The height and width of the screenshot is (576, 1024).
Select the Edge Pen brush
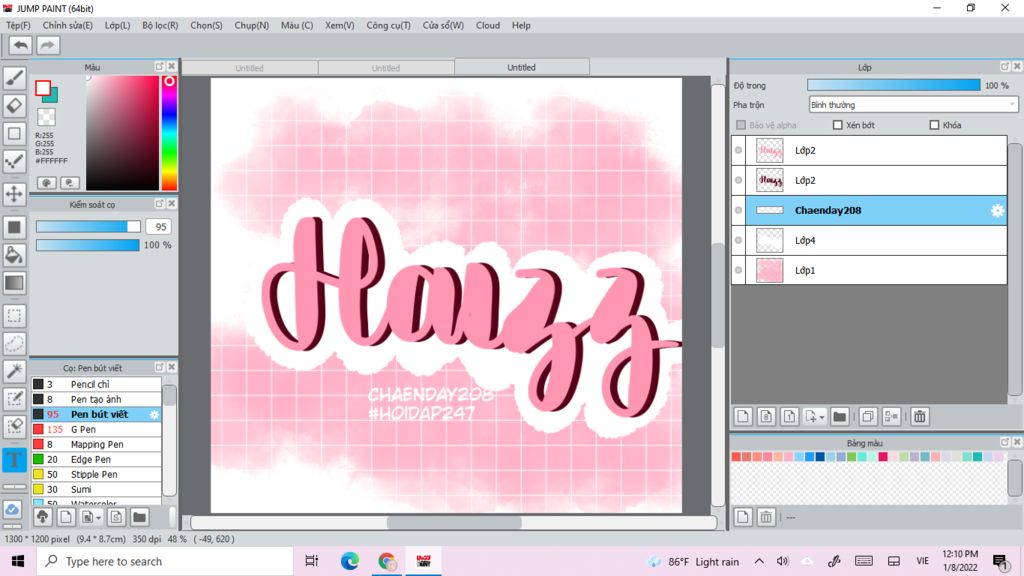click(96, 459)
